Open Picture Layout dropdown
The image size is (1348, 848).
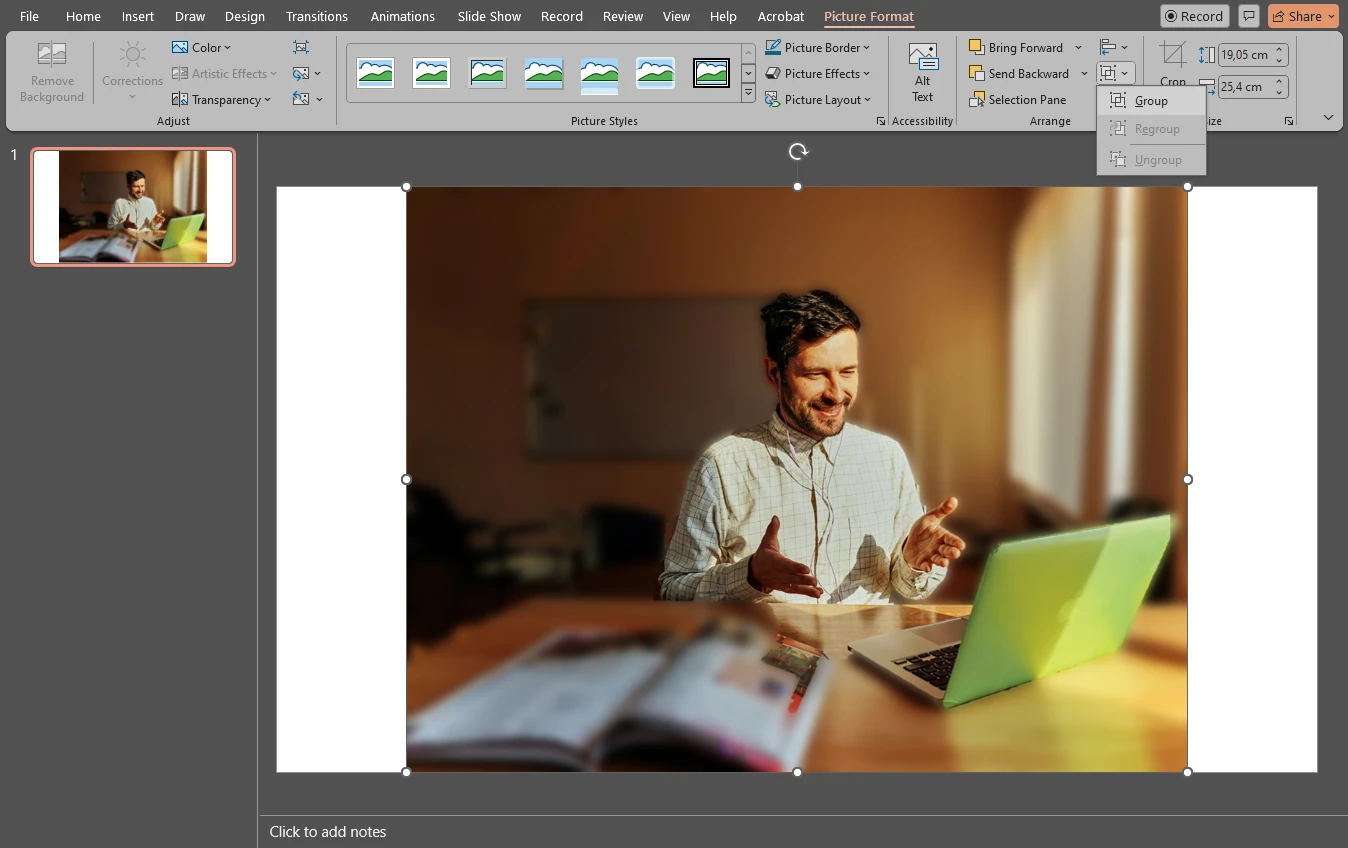[x=817, y=99]
